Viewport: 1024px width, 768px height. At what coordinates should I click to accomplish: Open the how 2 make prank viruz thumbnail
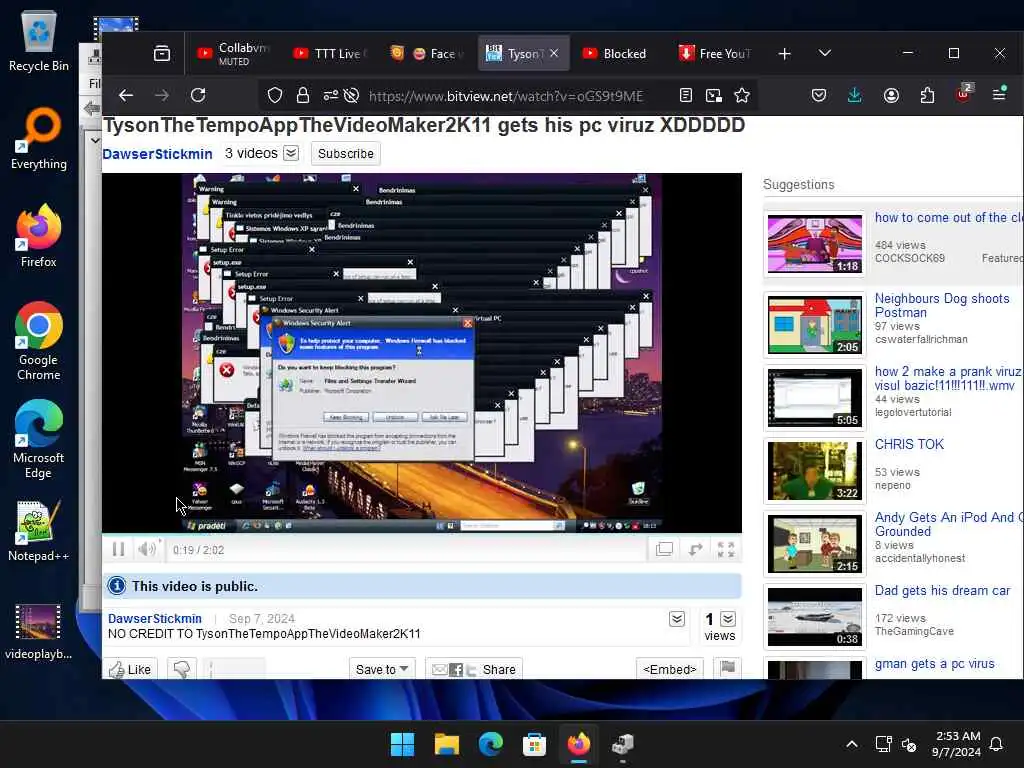point(814,398)
